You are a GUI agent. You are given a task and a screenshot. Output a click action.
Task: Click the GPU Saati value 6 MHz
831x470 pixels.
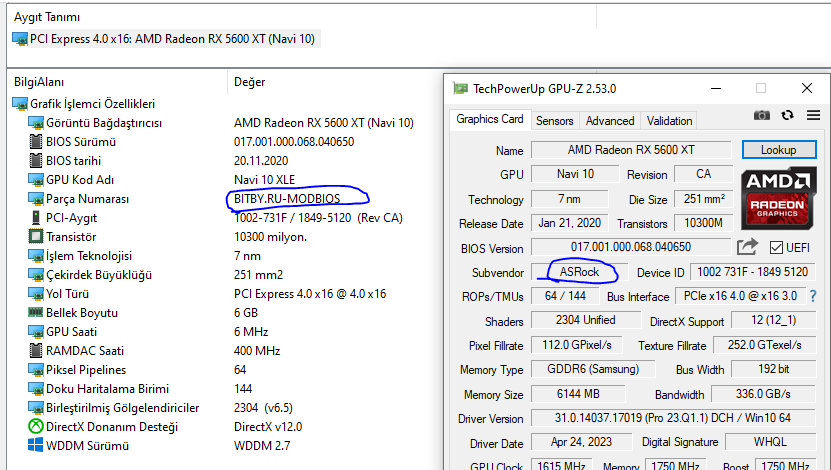(251, 332)
